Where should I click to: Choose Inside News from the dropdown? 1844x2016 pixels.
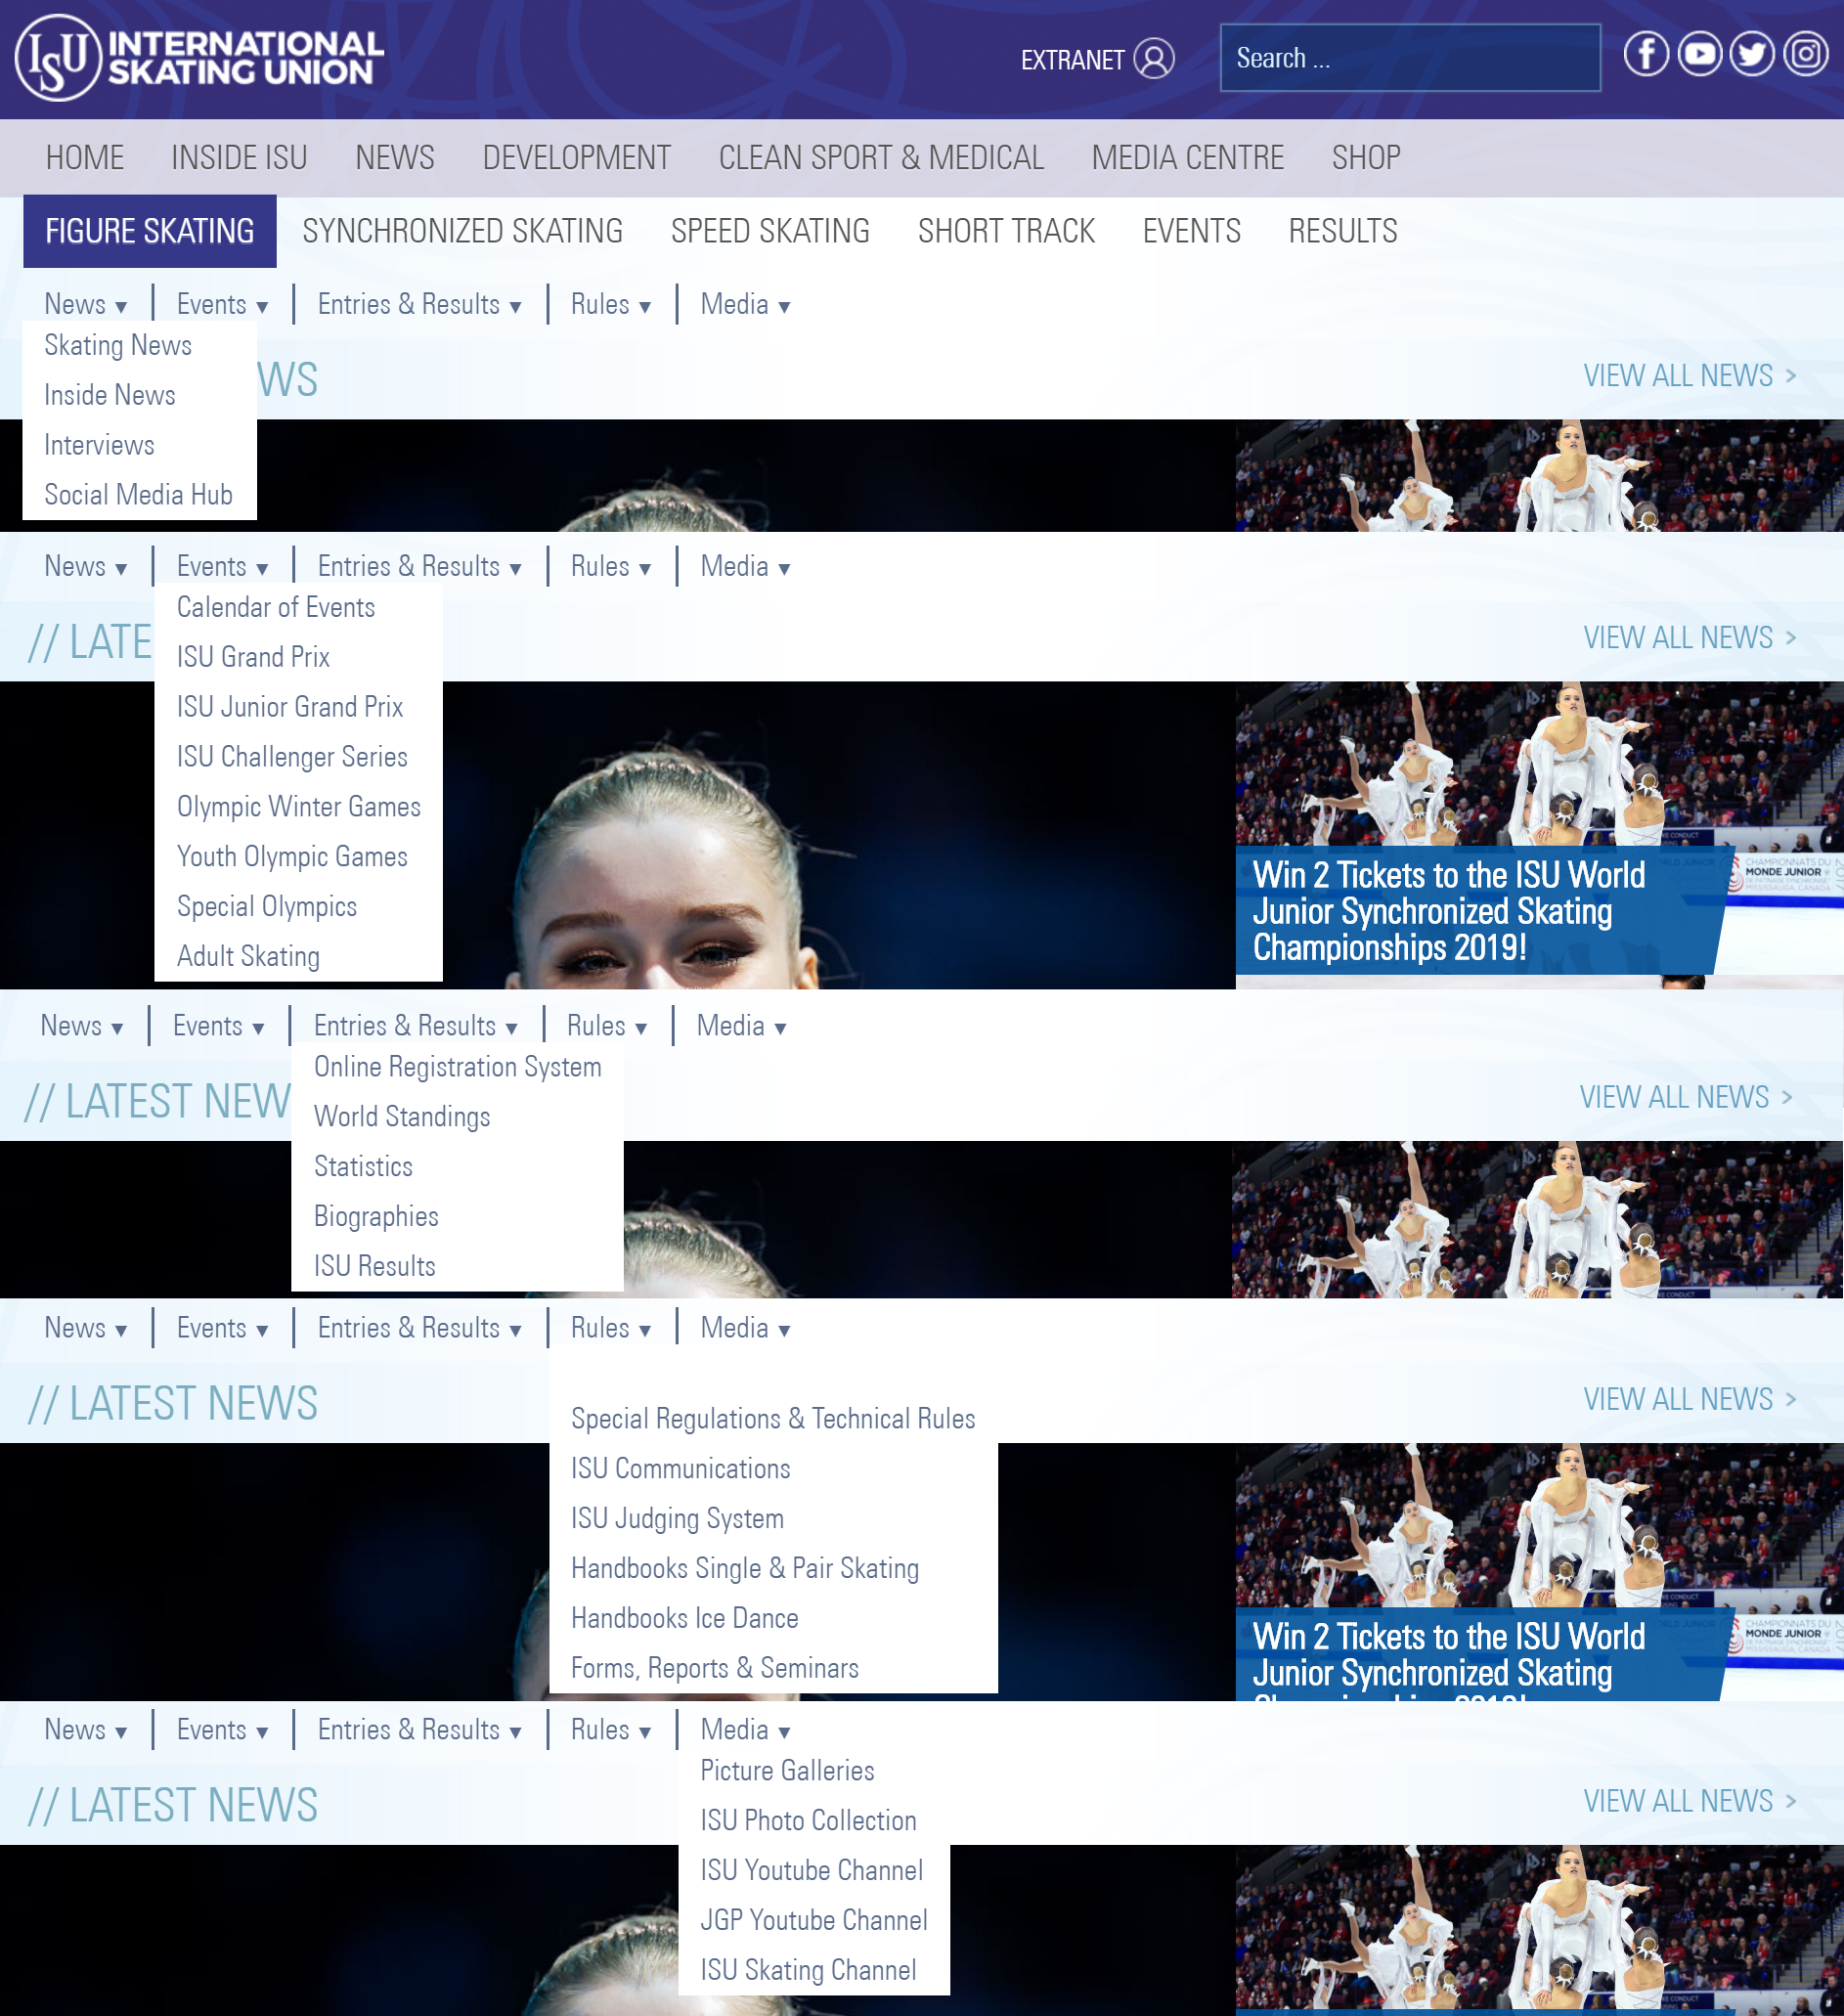110,395
